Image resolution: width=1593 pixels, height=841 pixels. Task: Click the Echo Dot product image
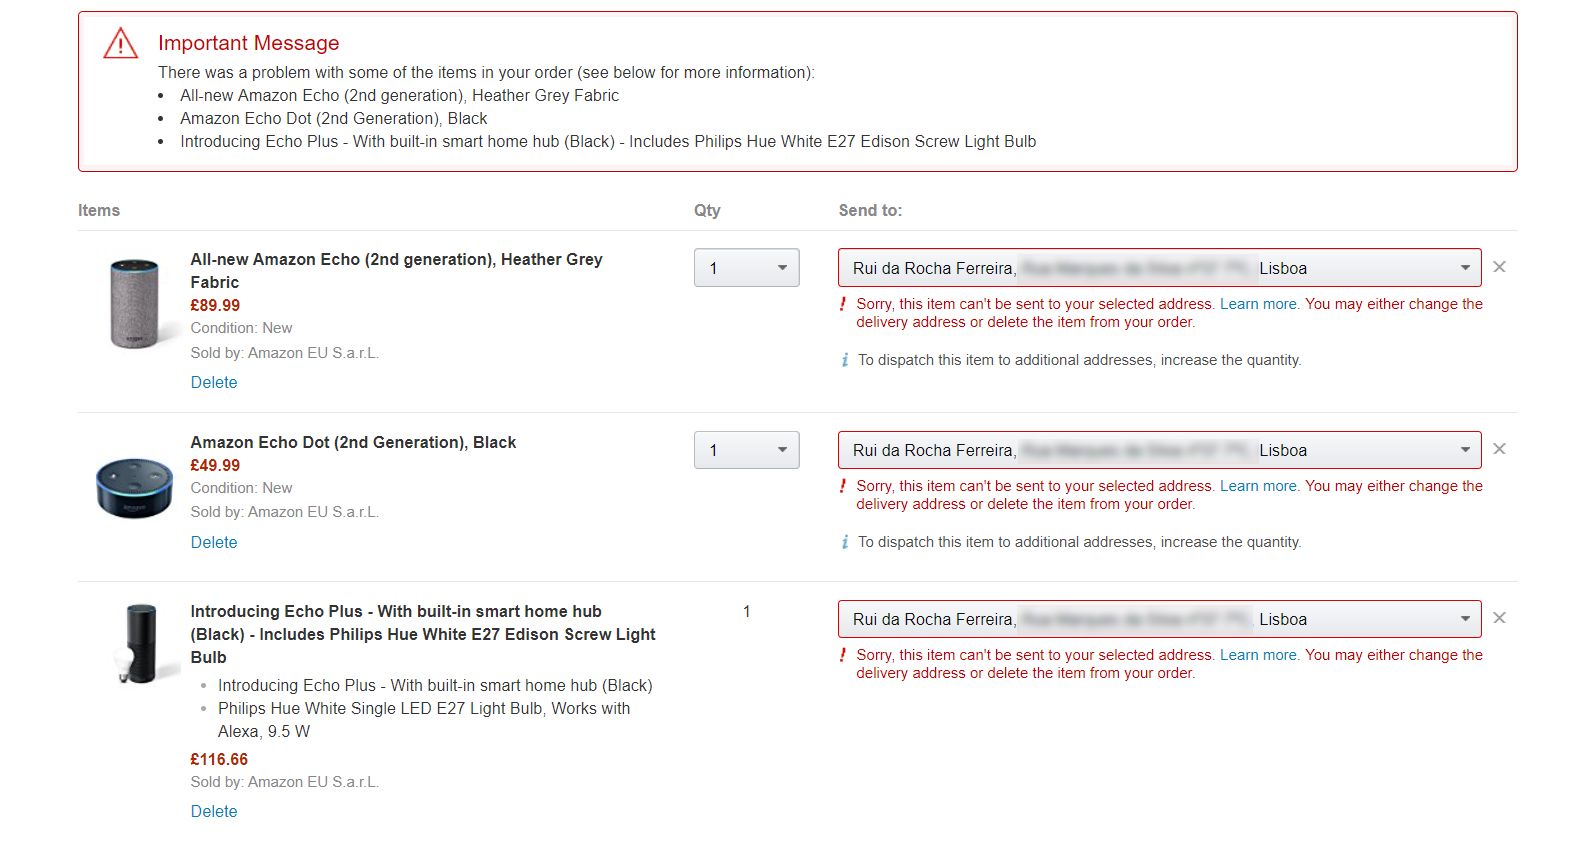point(134,487)
